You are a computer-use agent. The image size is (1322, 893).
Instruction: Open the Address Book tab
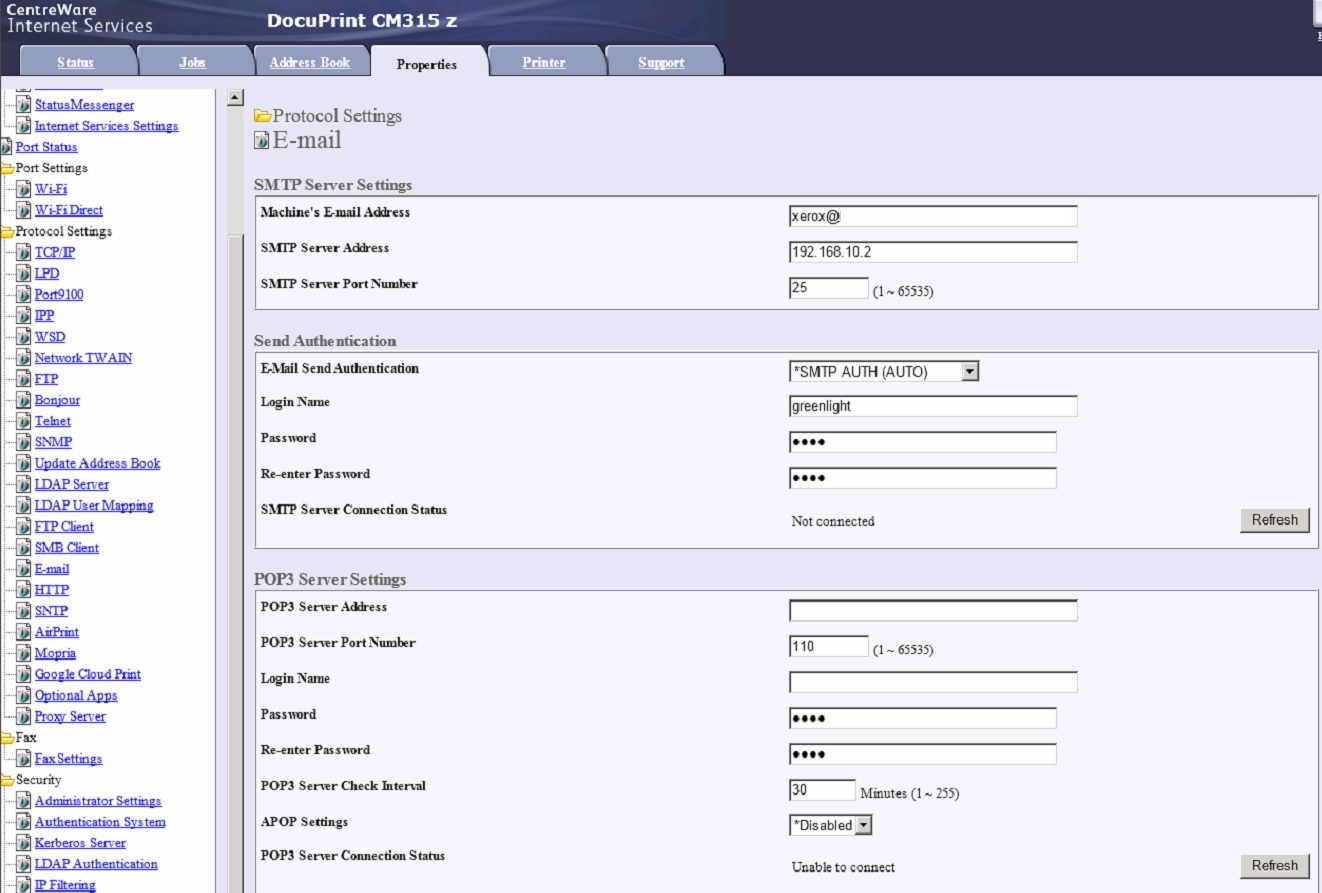point(310,62)
